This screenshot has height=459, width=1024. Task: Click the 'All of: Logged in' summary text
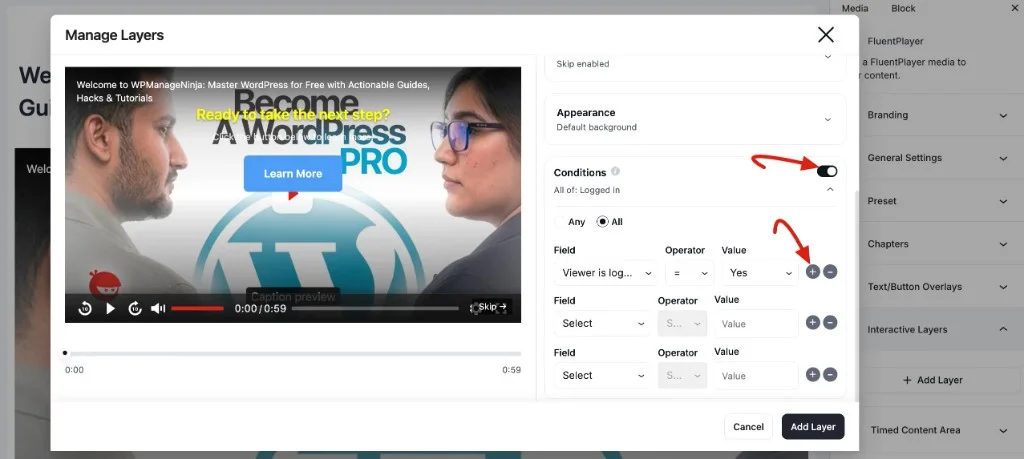click(586, 190)
